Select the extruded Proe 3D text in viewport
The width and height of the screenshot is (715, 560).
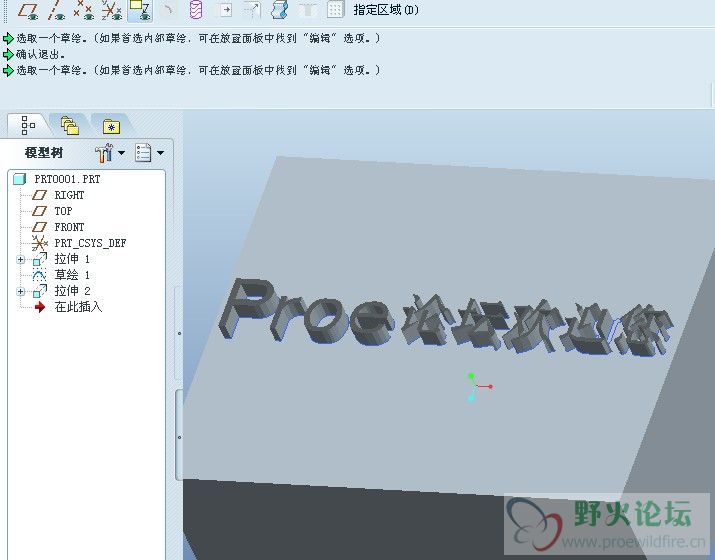pos(306,312)
